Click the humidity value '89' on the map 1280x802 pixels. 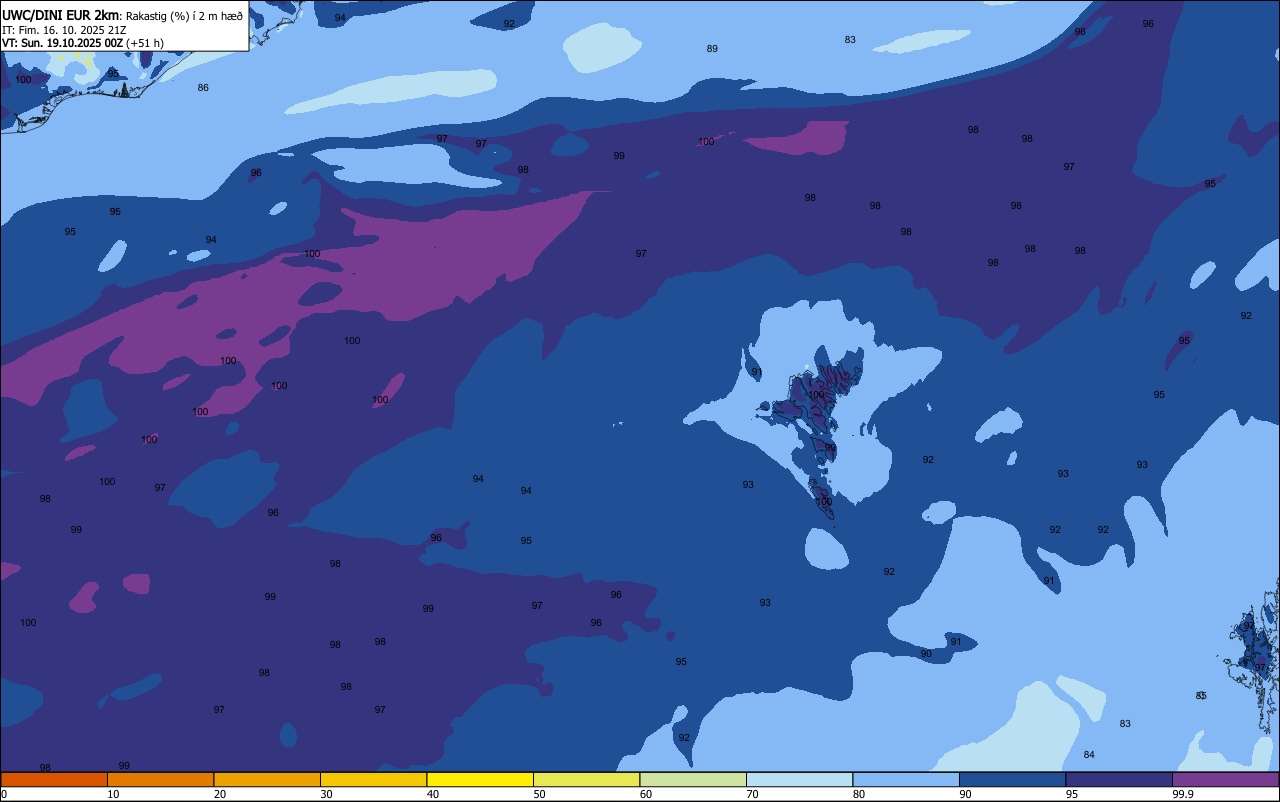pos(712,49)
